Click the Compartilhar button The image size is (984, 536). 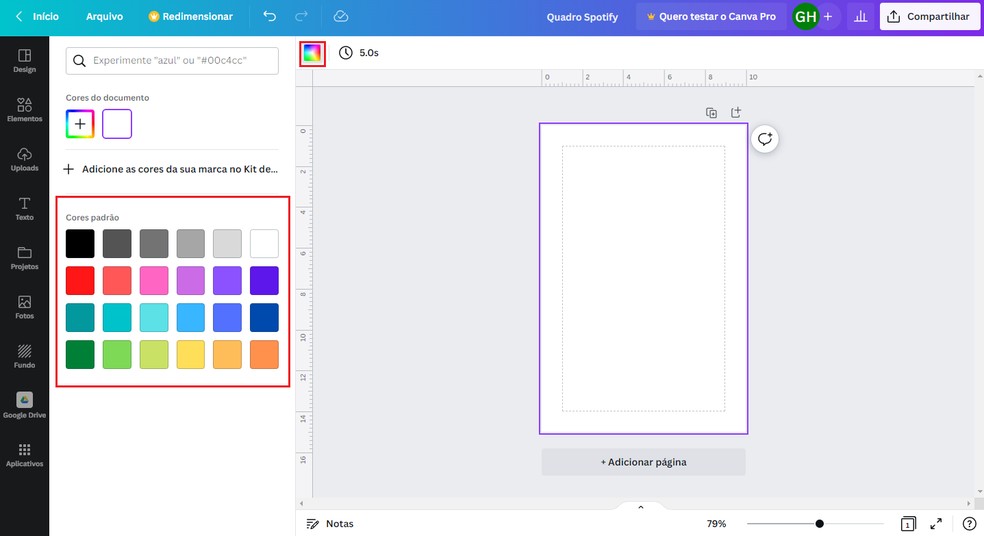(x=930, y=17)
